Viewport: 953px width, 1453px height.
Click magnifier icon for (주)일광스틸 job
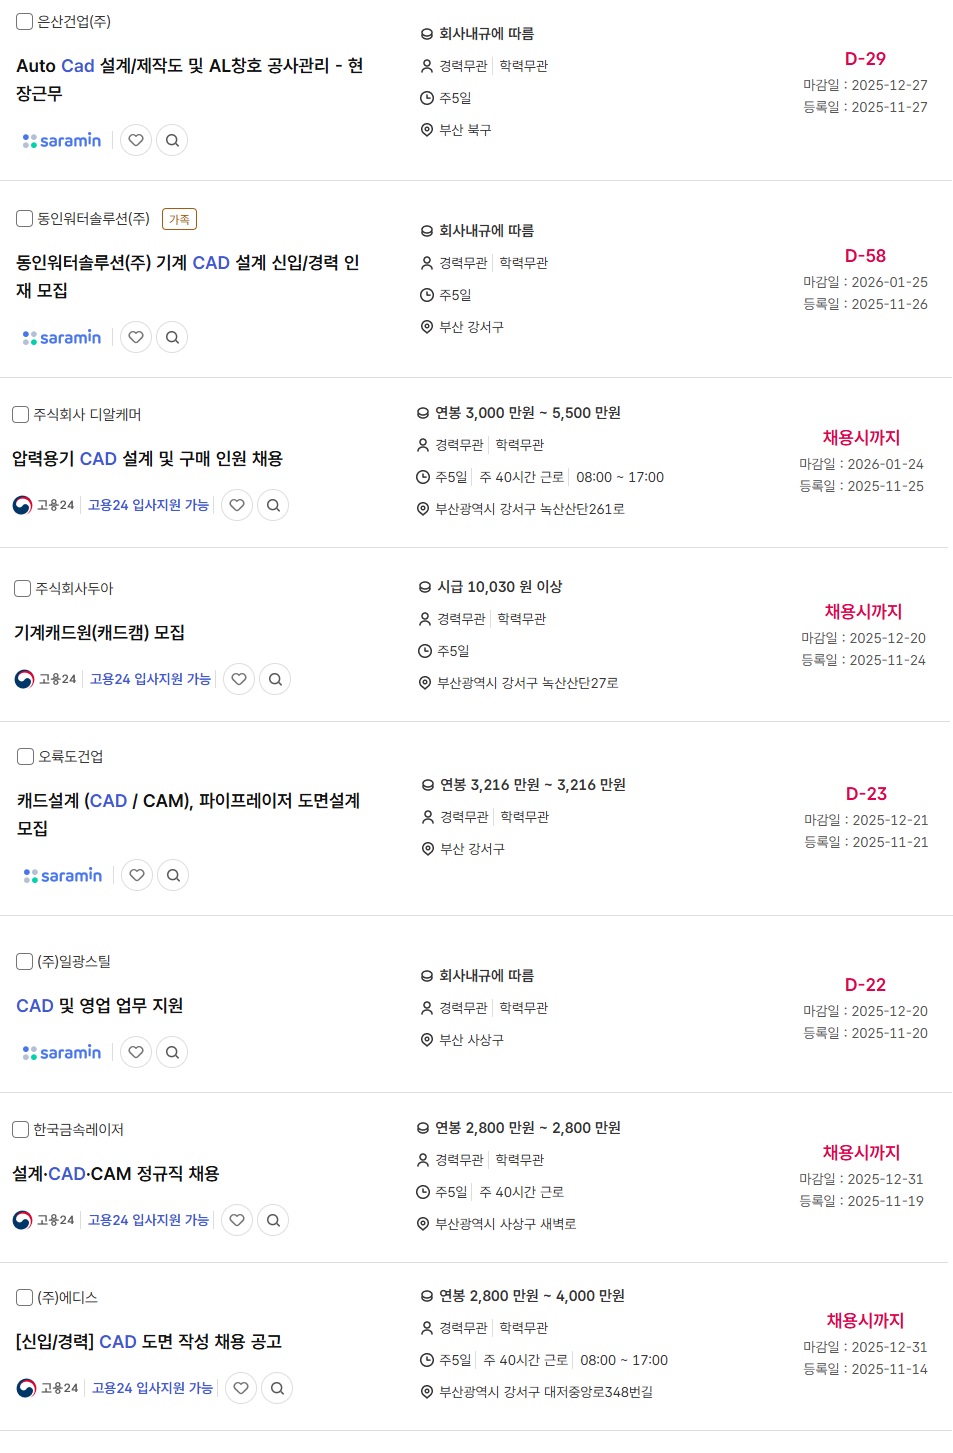(172, 1052)
